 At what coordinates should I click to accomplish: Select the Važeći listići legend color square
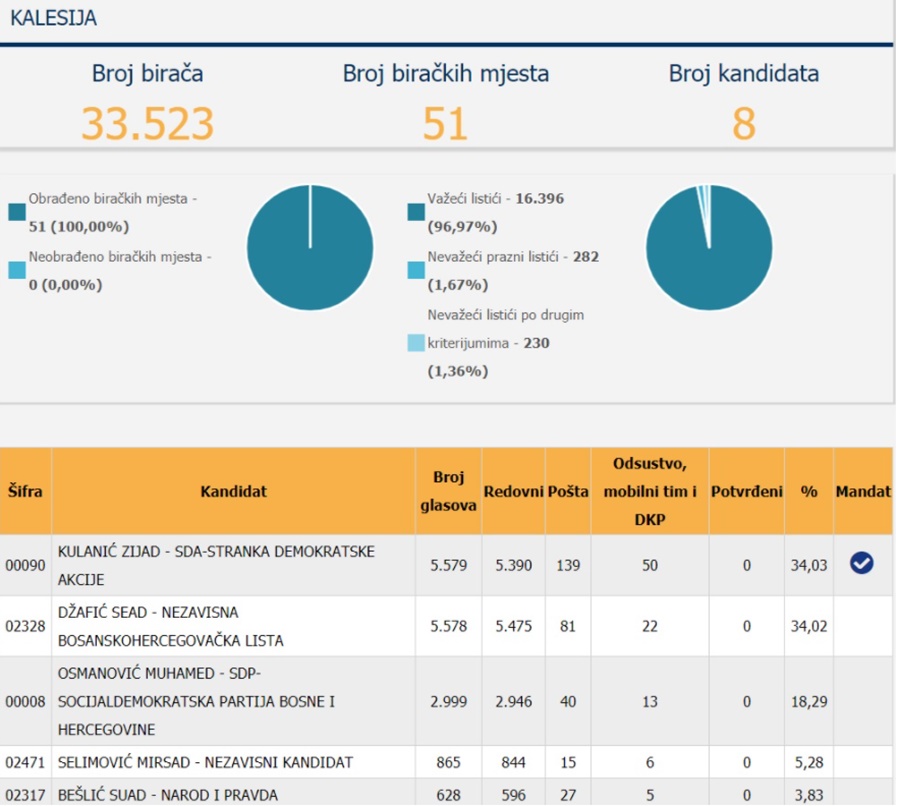tap(416, 212)
